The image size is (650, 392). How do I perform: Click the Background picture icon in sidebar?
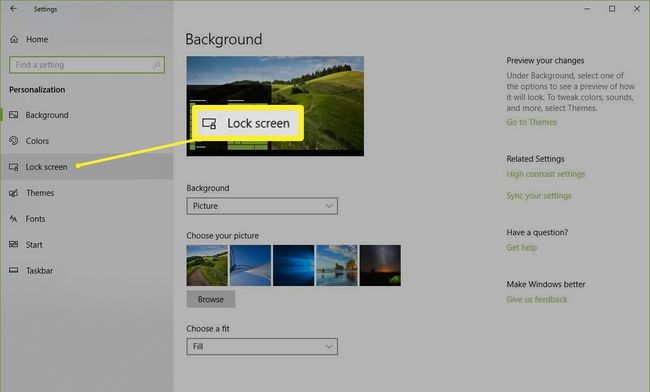pos(14,115)
